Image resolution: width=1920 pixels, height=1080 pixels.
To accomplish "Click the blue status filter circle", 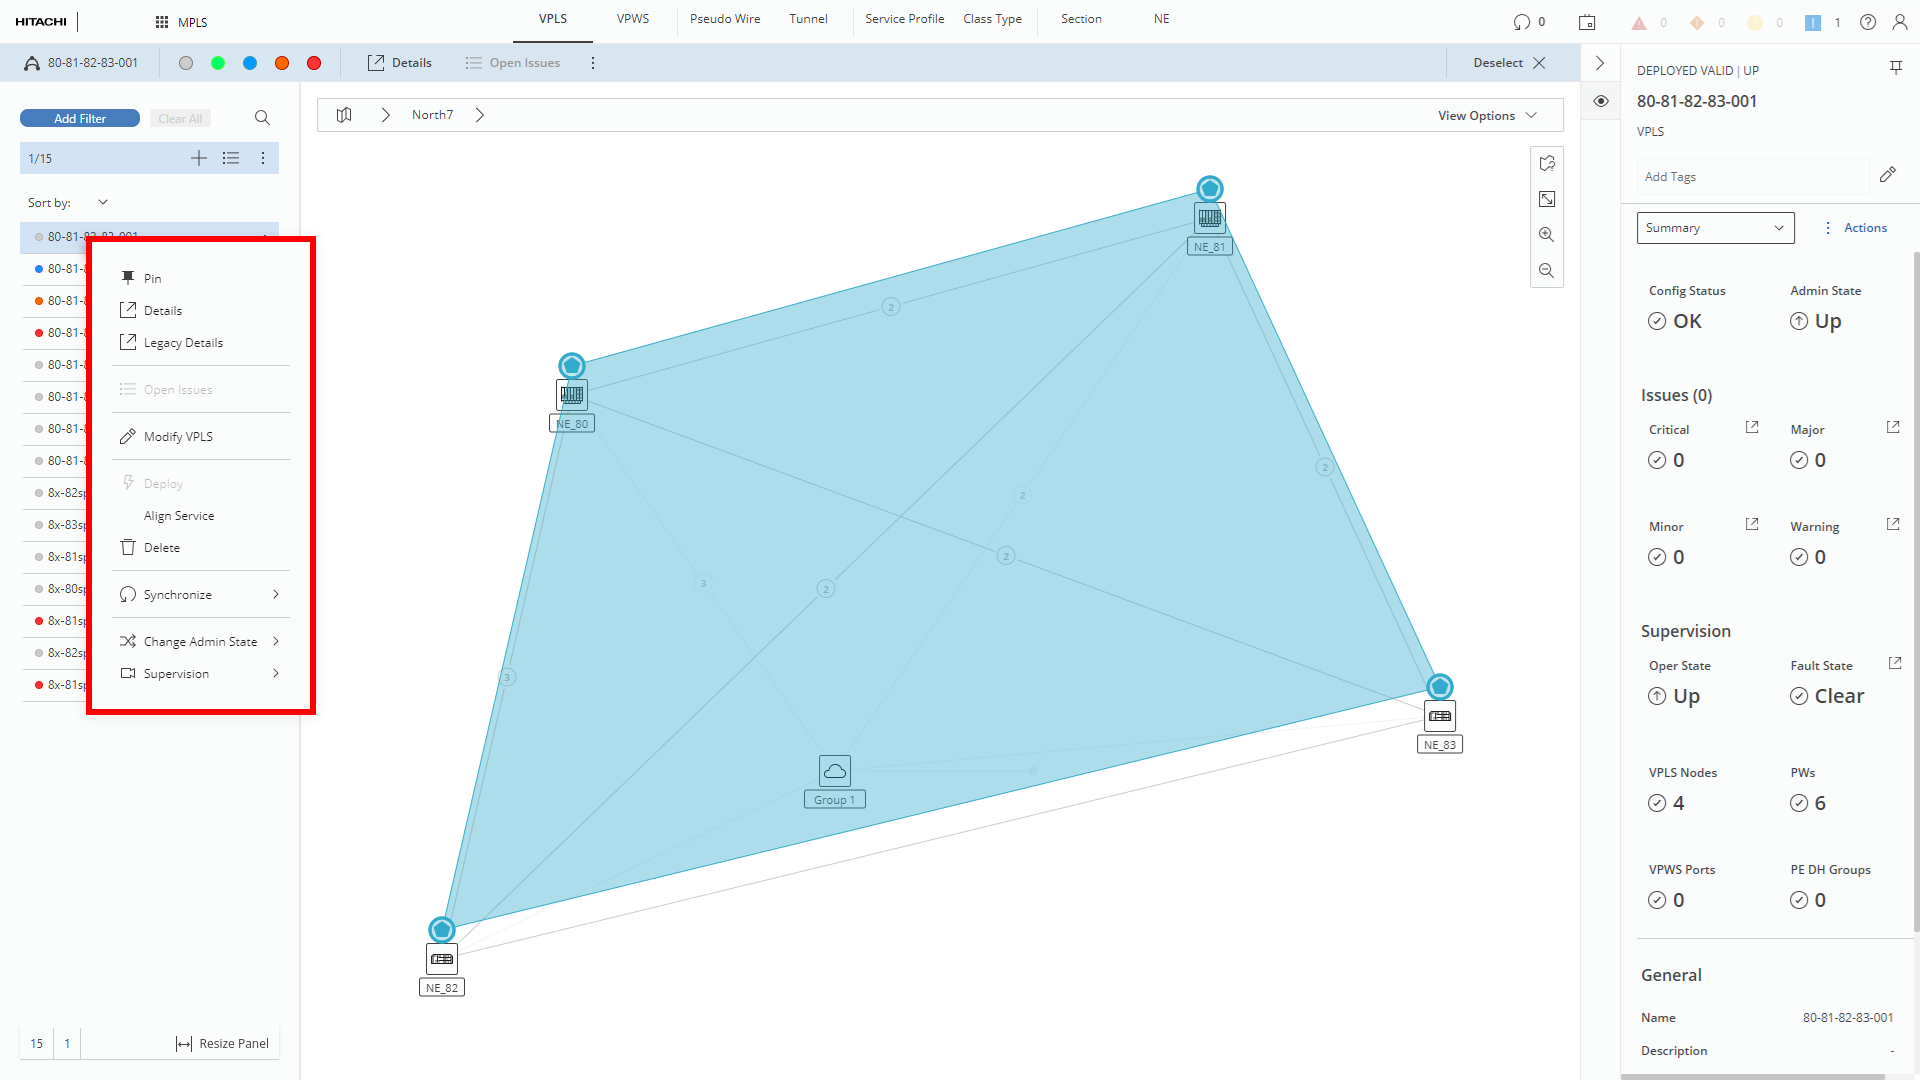I will (x=250, y=63).
